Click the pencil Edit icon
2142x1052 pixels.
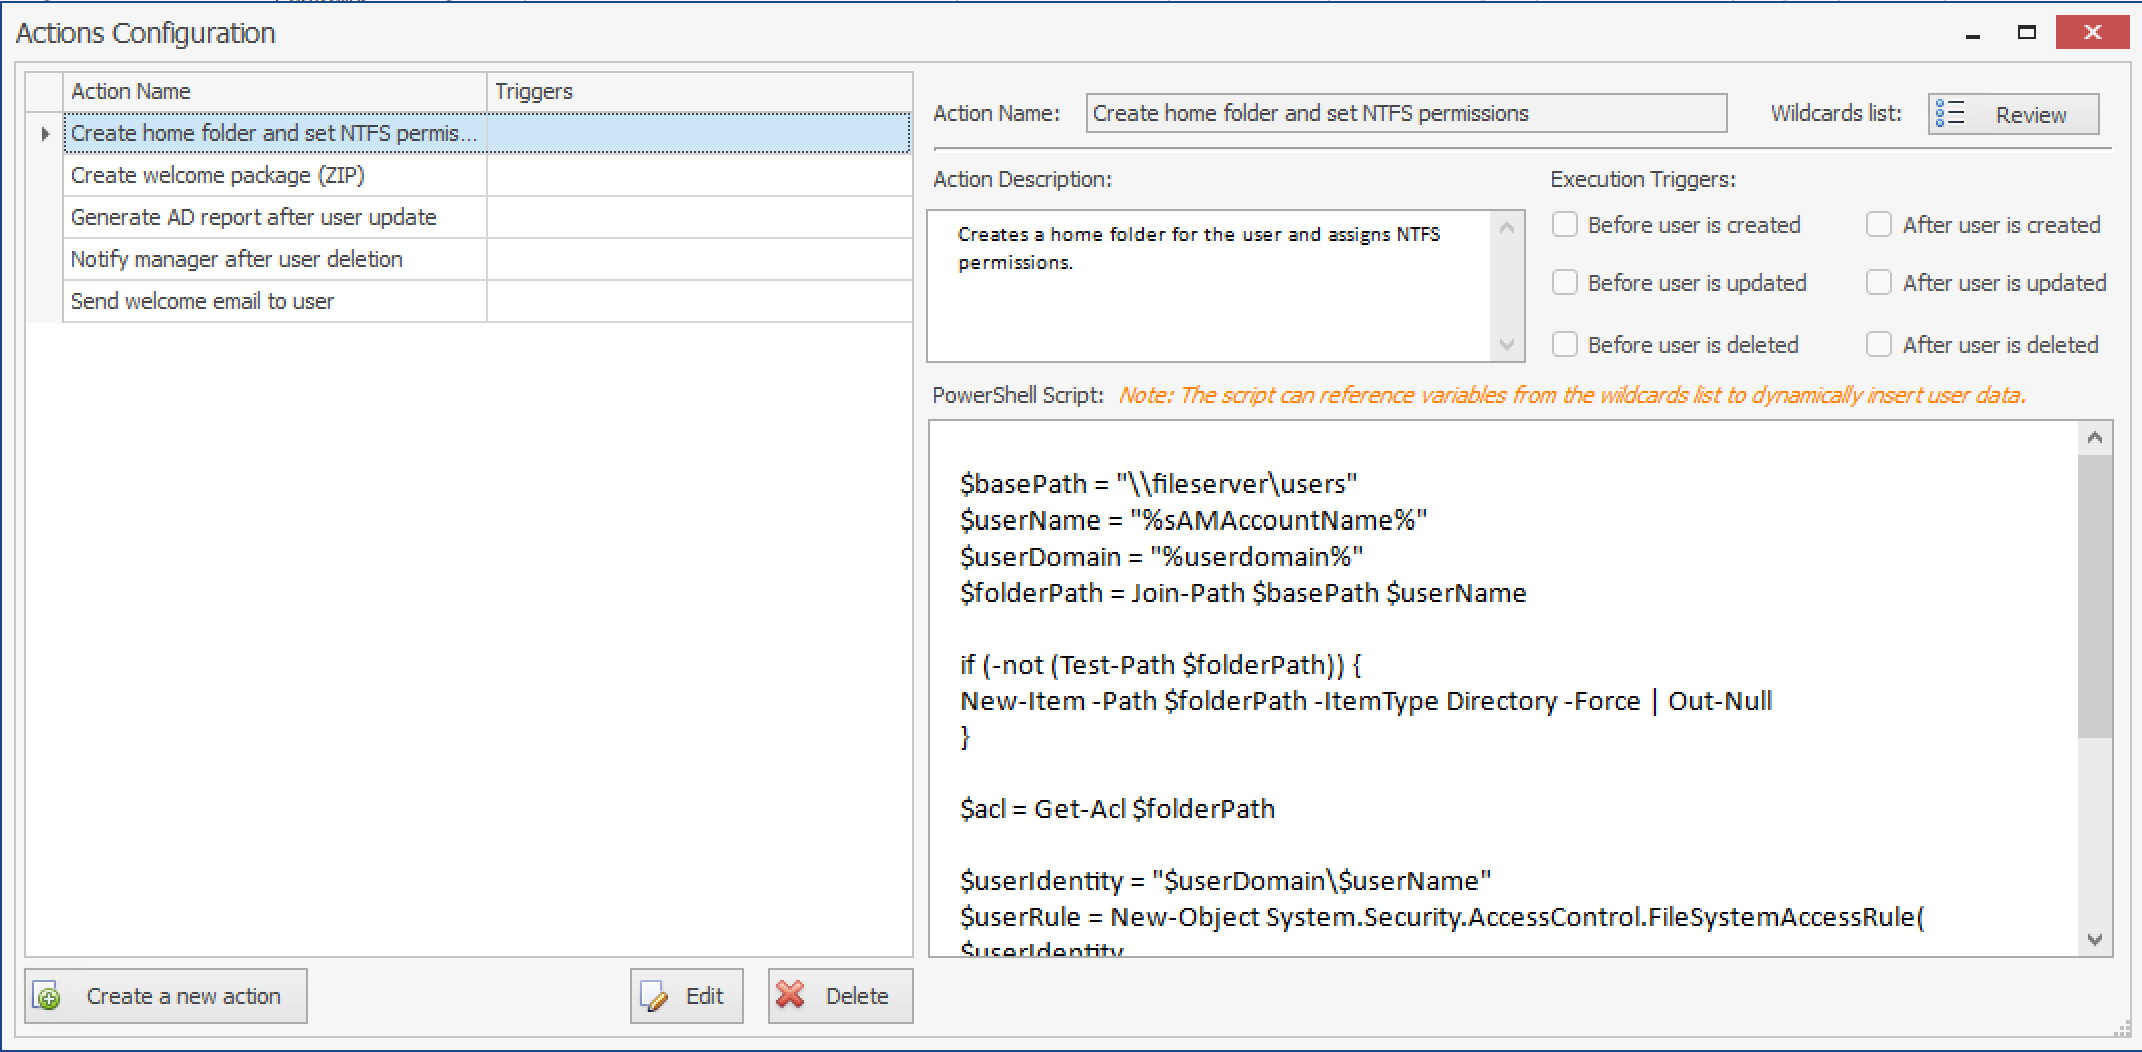click(655, 996)
